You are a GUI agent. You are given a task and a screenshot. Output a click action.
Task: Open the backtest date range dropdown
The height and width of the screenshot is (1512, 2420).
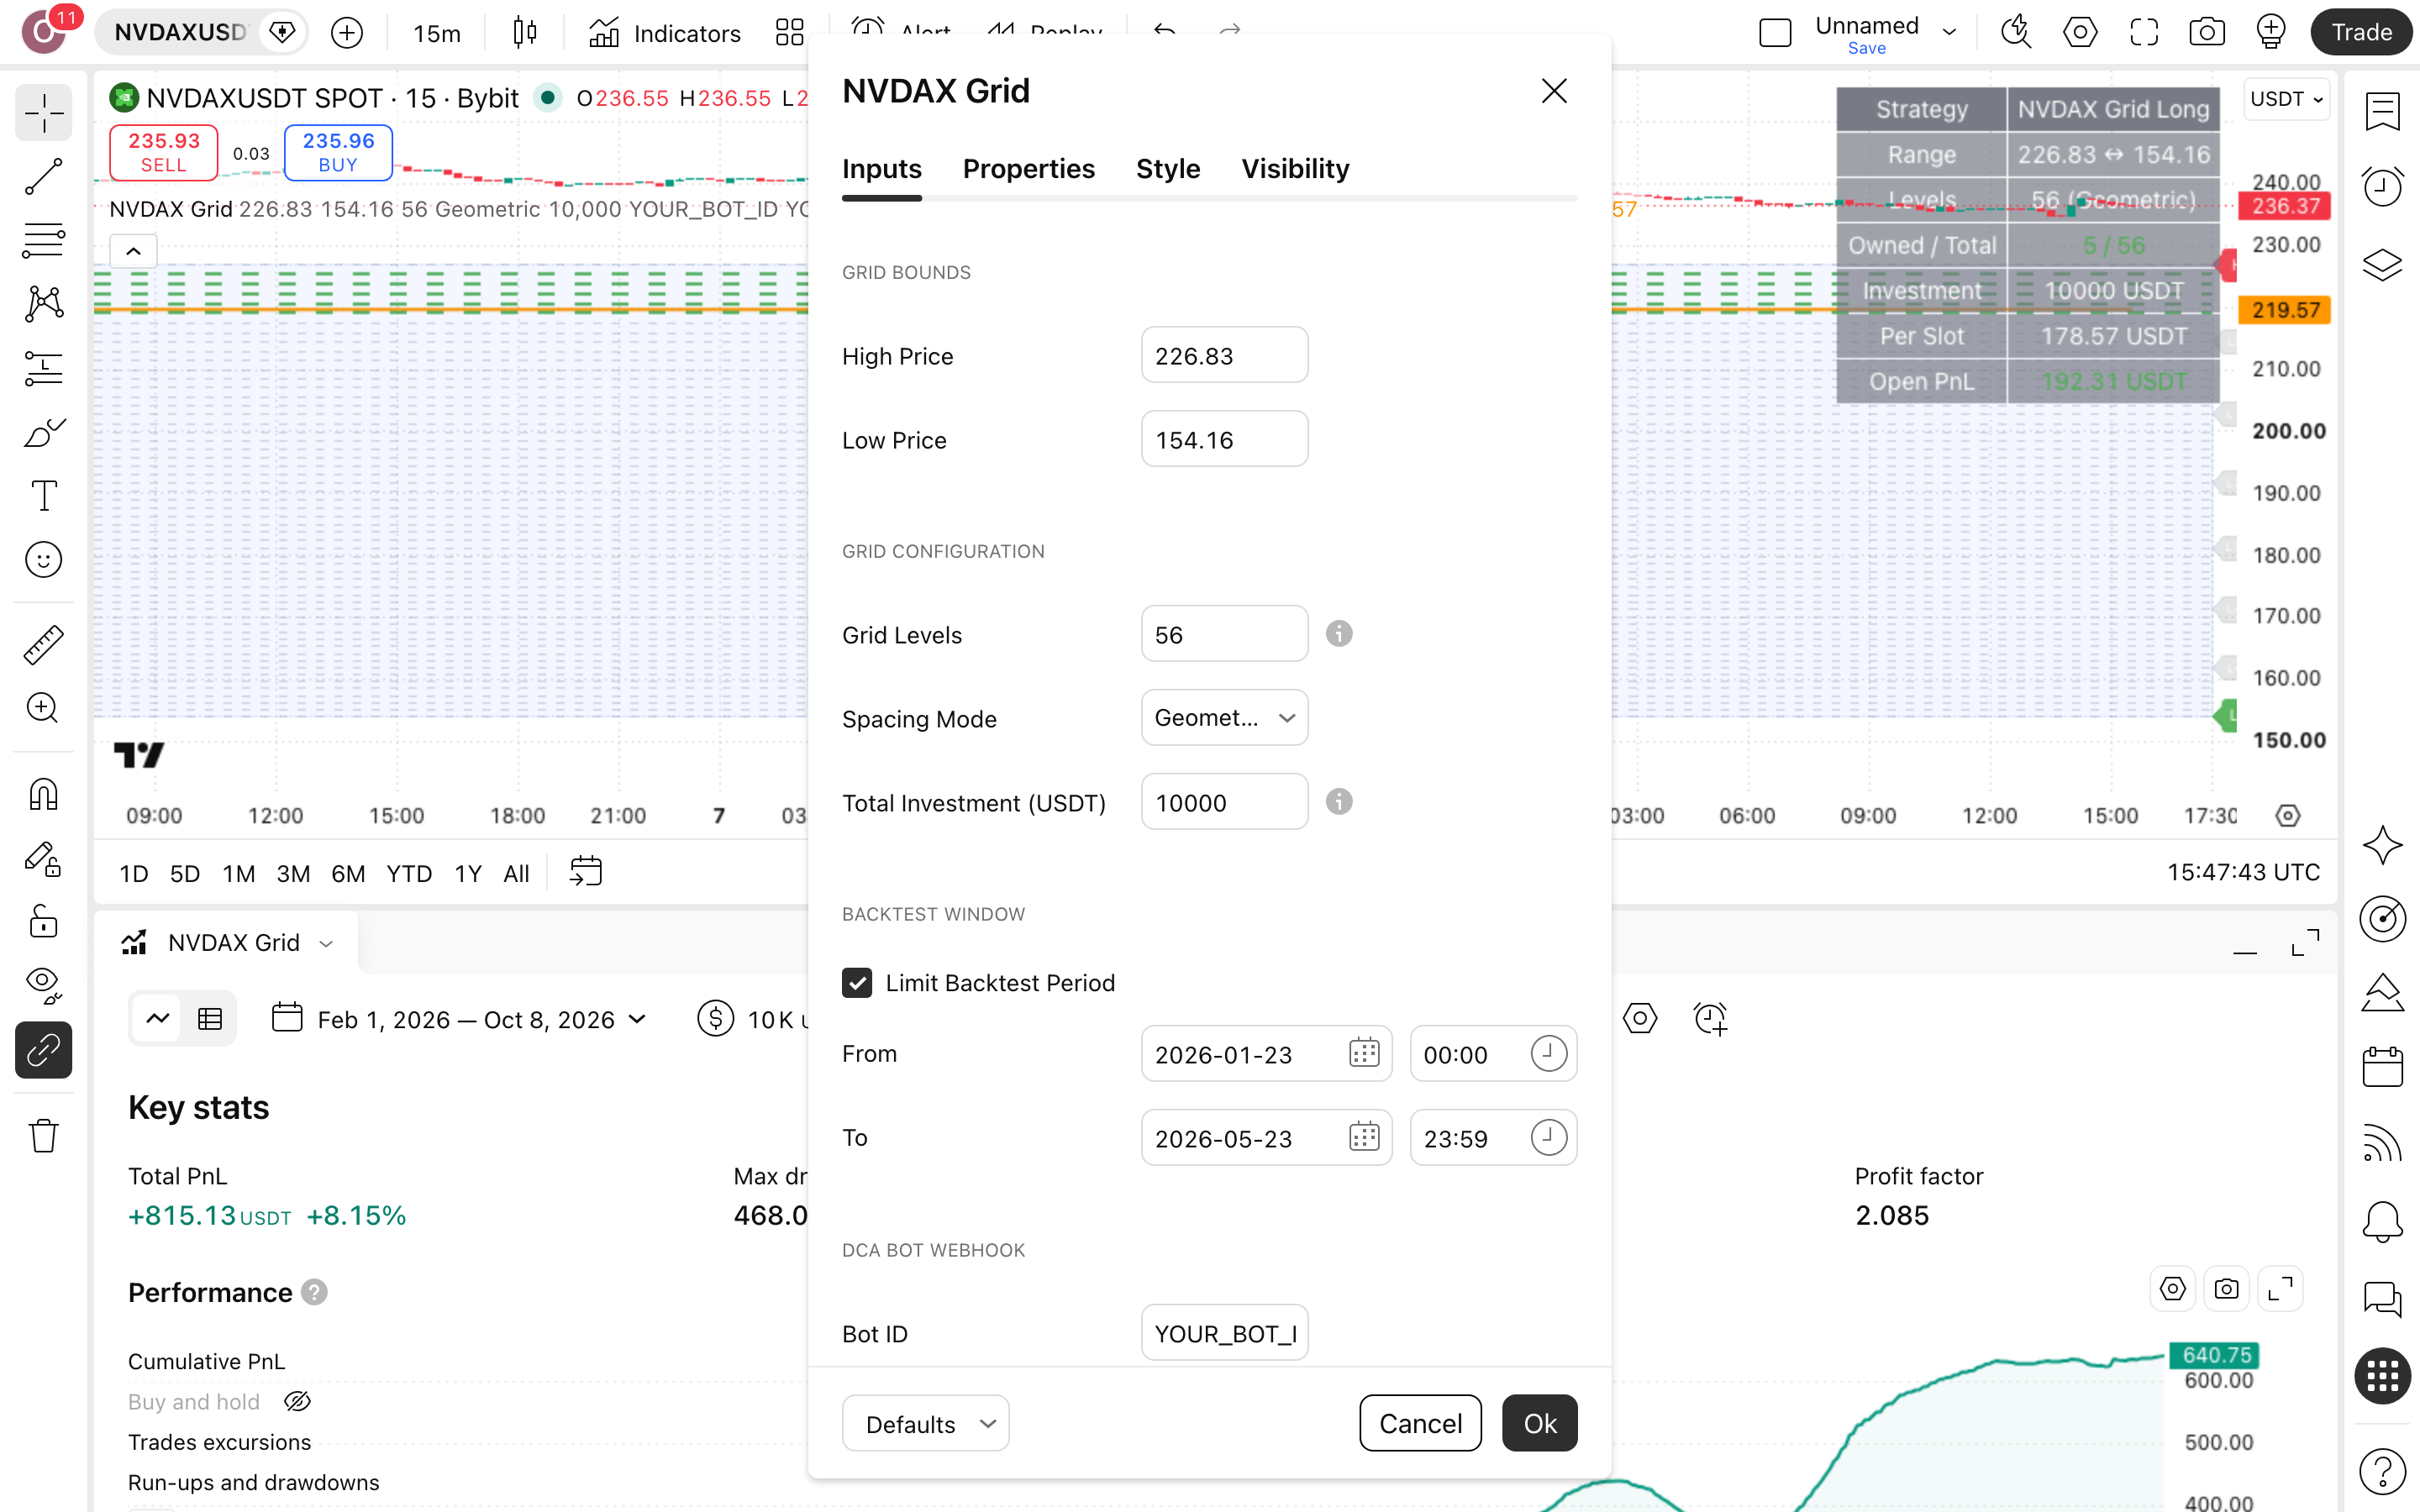[459, 1019]
